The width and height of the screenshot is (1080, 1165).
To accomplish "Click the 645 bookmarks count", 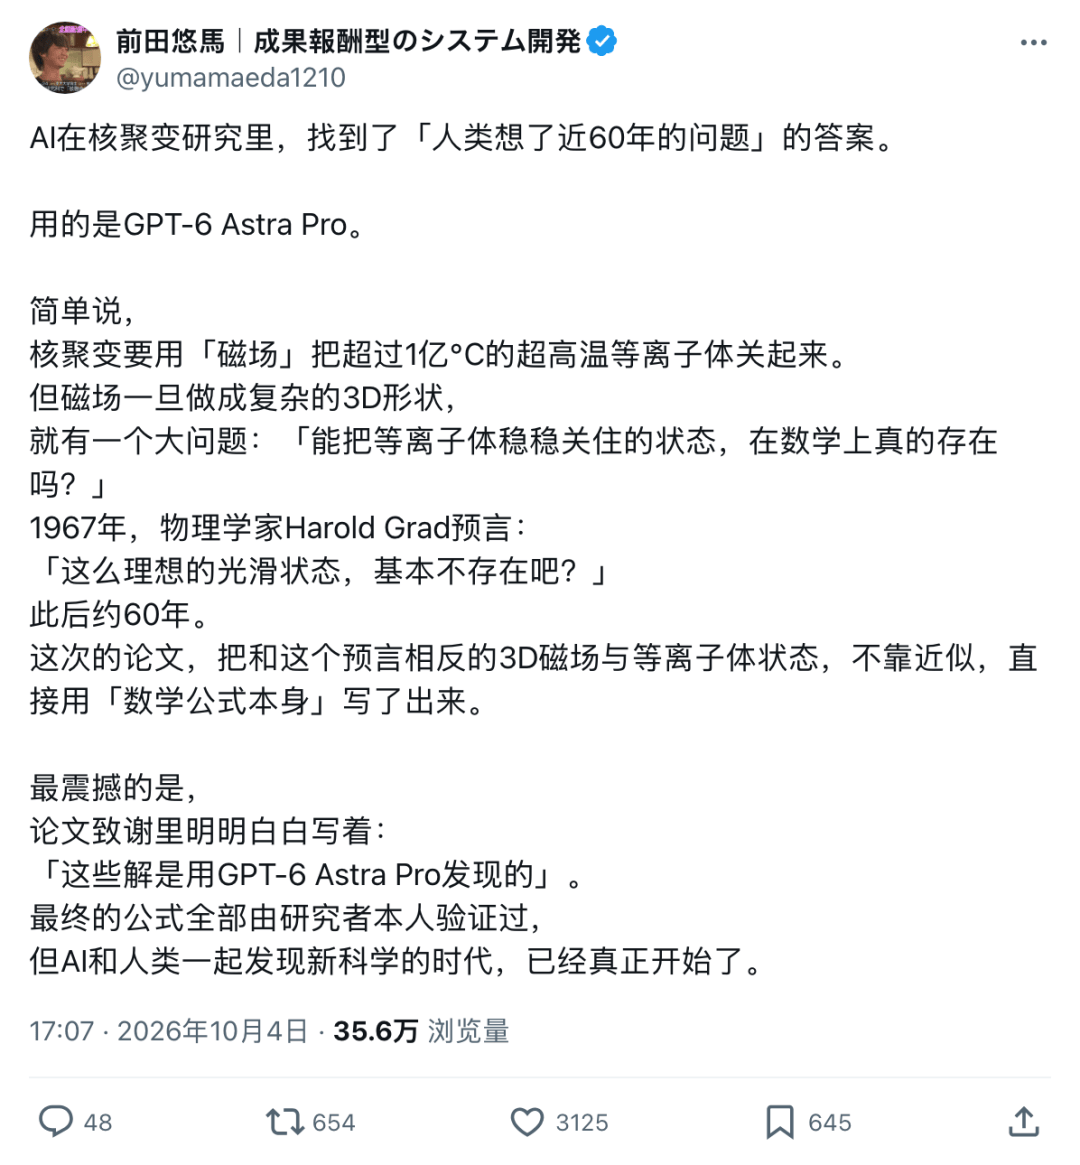I will [830, 1122].
